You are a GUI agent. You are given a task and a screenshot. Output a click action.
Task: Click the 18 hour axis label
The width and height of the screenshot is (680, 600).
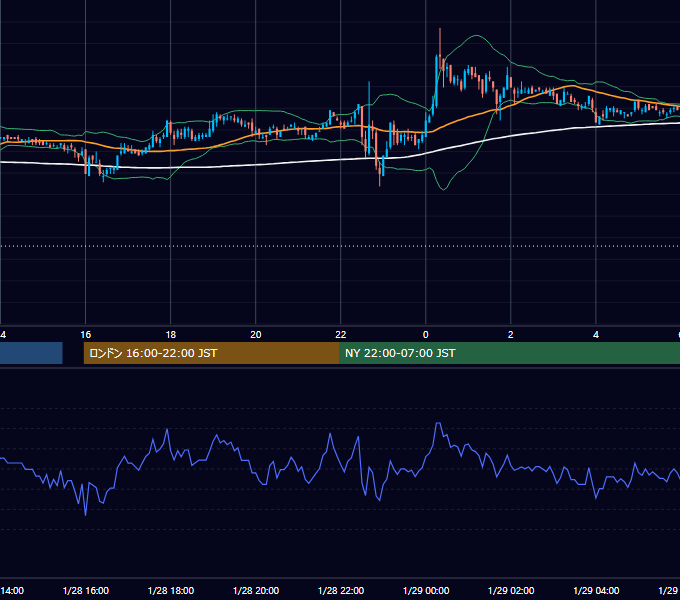click(x=171, y=335)
